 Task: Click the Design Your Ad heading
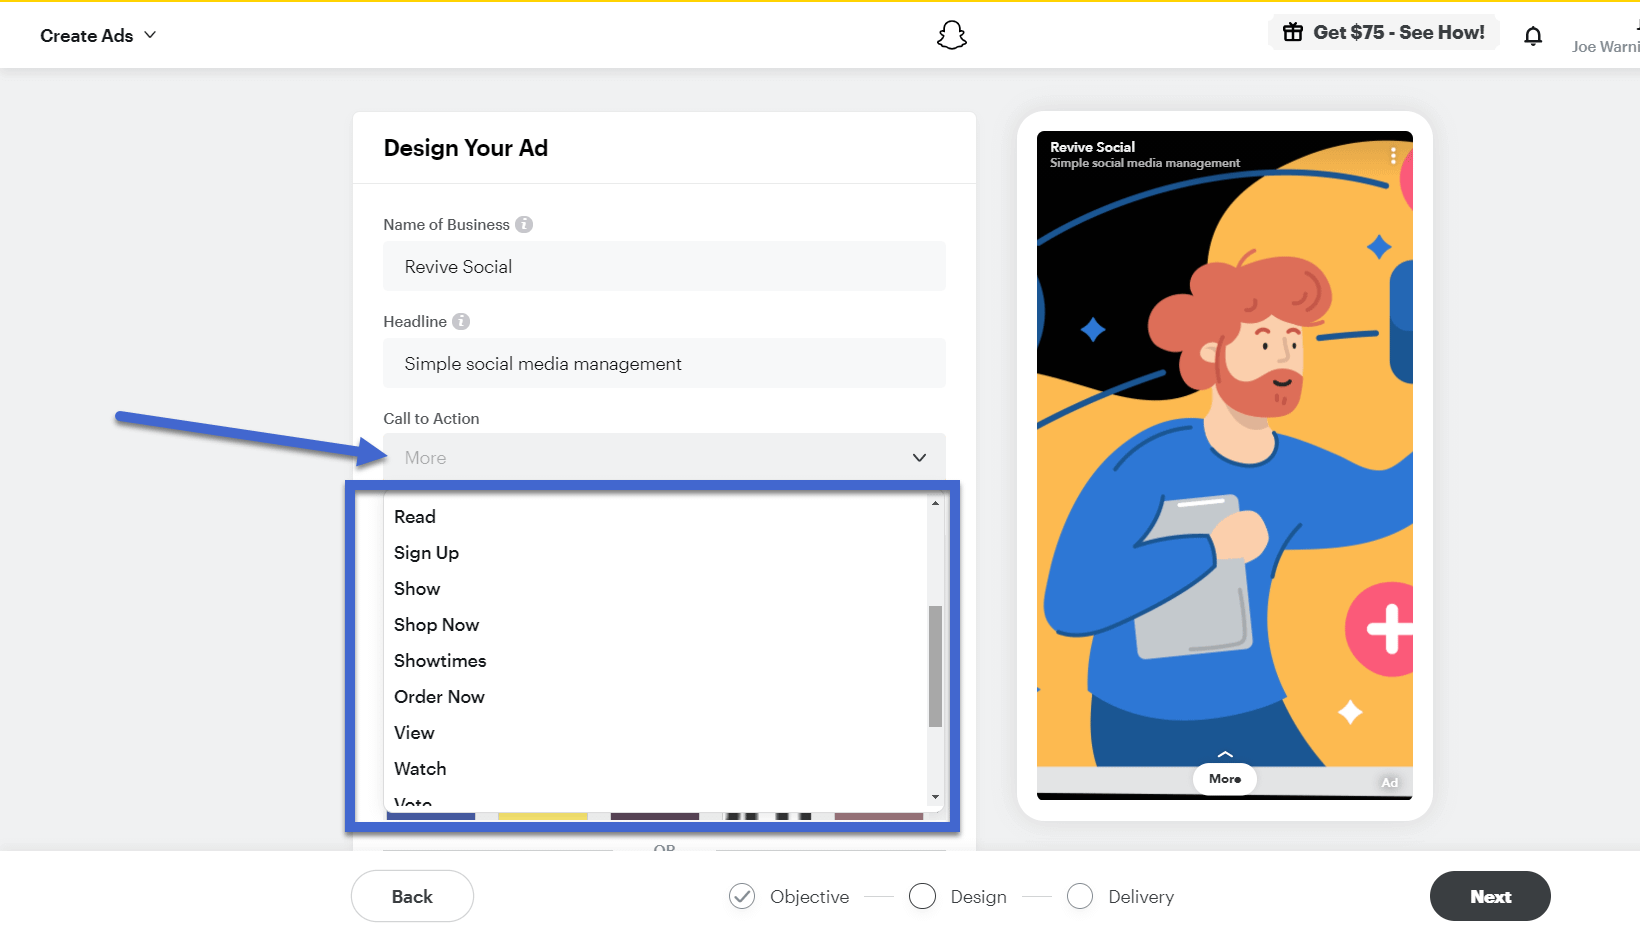[x=466, y=148]
